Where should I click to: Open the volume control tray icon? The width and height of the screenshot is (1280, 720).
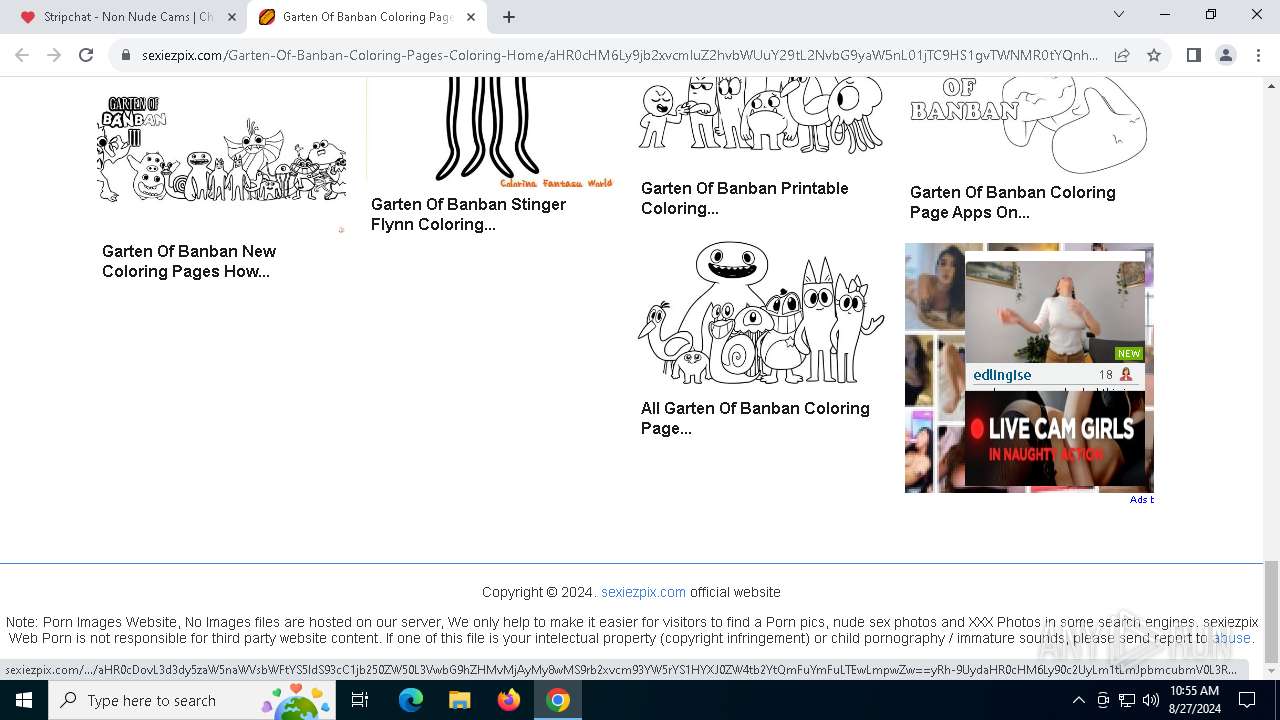coord(1151,700)
